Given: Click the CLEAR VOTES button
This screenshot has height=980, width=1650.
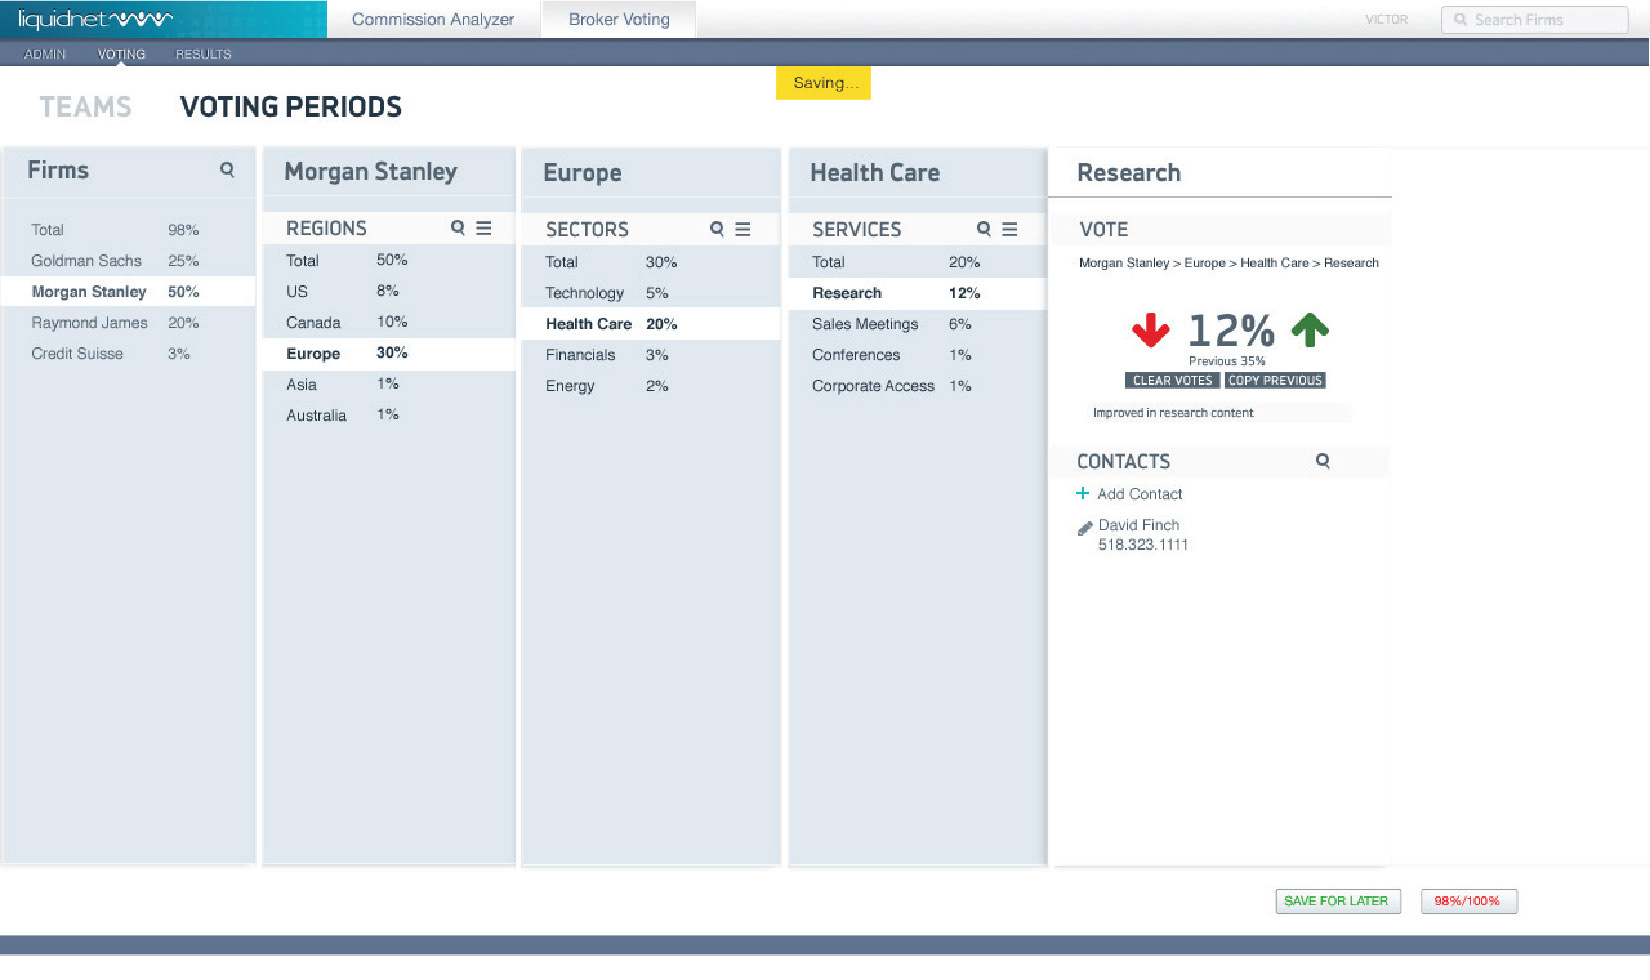Looking at the screenshot, I should [1172, 381].
